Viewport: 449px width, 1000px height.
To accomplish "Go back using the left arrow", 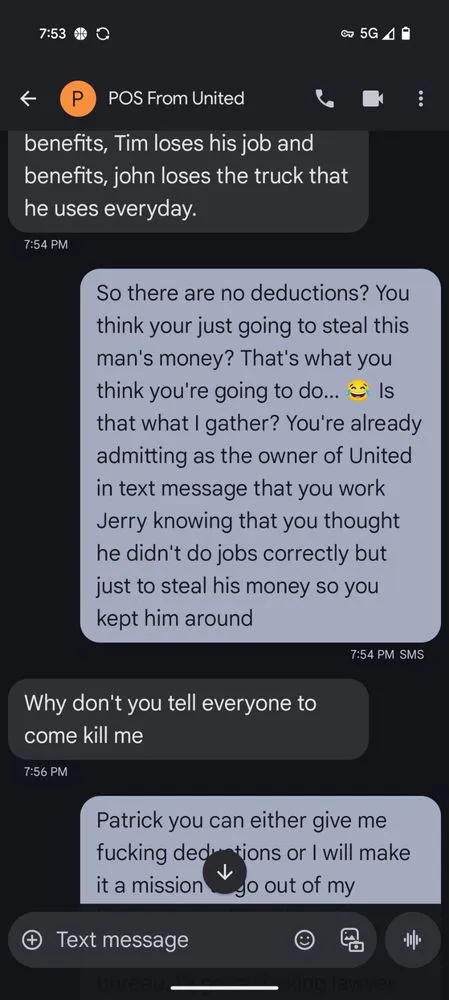I will 27,98.
